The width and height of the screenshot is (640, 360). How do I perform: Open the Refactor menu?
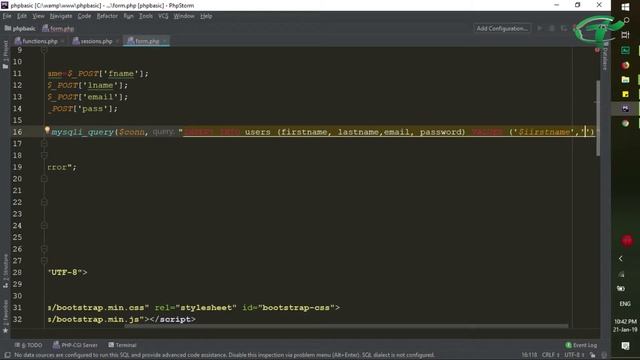pyautogui.click(x=107, y=16)
